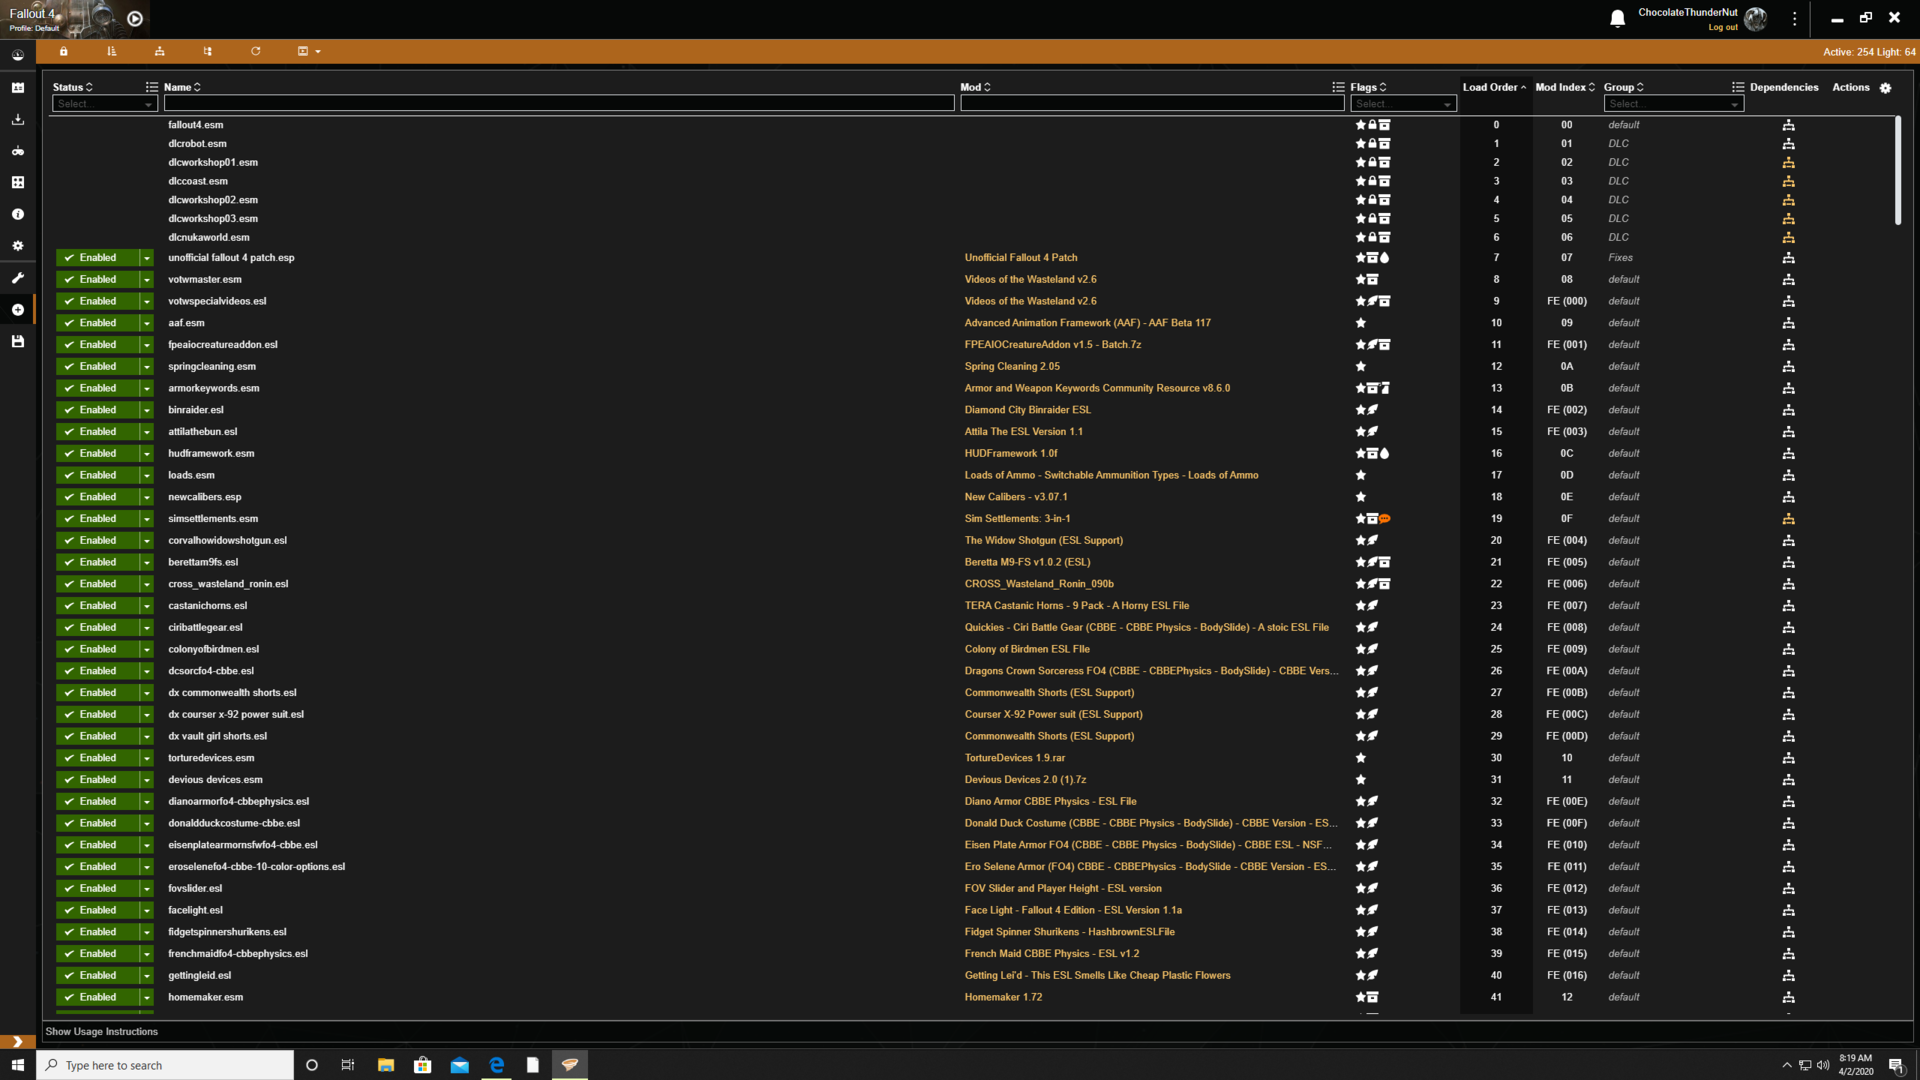Open the Unofficial Fallout 4 Patch mod link
This screenshot has height=1080, width=1920.
(1020, 258)
